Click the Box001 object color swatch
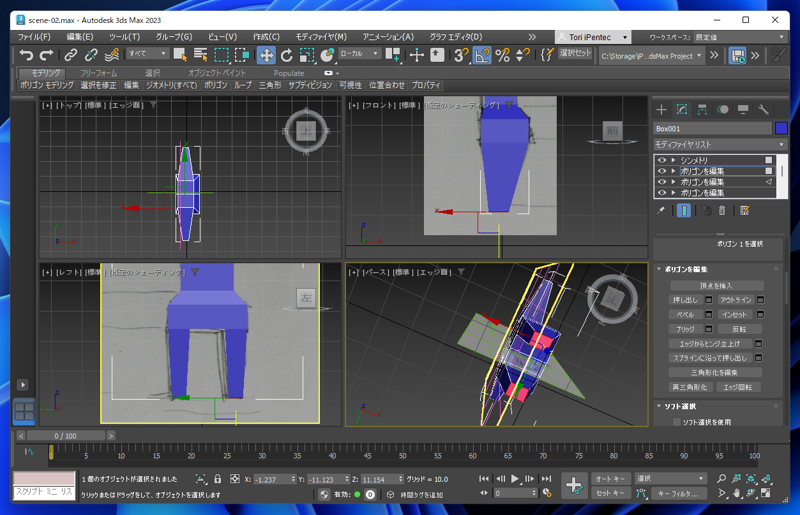Image resolution: width=800 pixels, height=515 pixels. tap(781, 129)
